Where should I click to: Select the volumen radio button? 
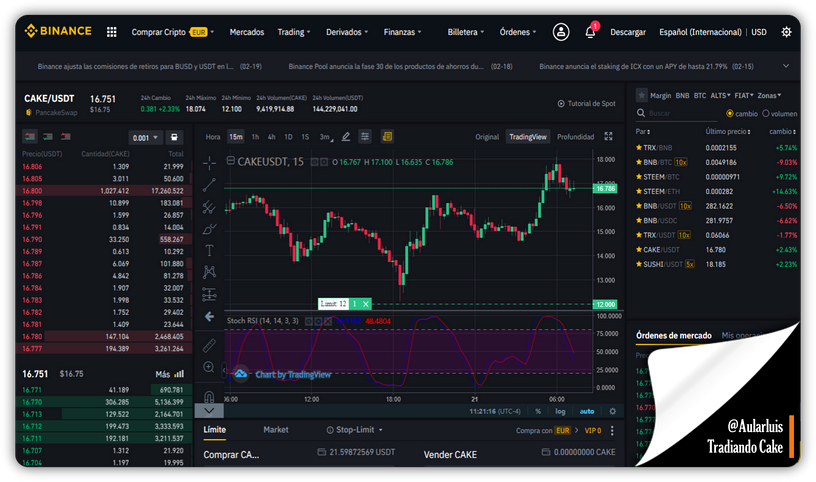click(766, 113)
